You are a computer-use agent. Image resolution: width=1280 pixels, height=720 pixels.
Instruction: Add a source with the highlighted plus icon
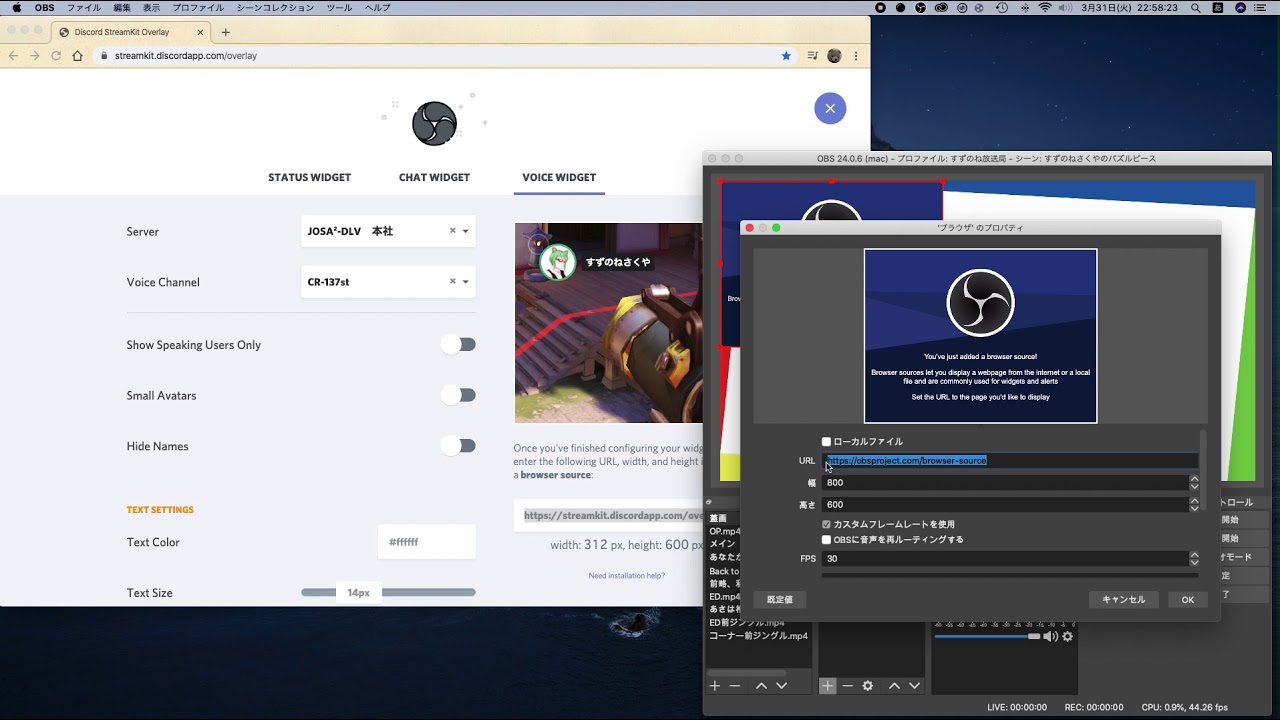[828, 686]
